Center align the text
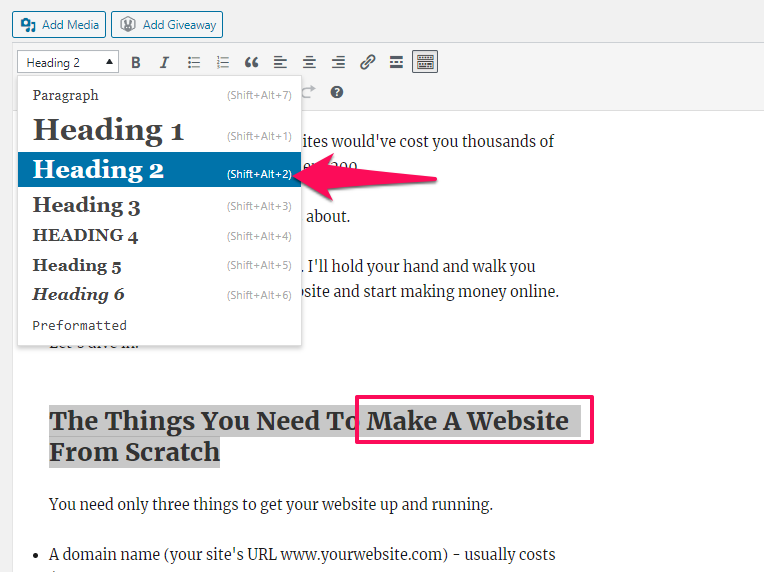 (310, 62)
